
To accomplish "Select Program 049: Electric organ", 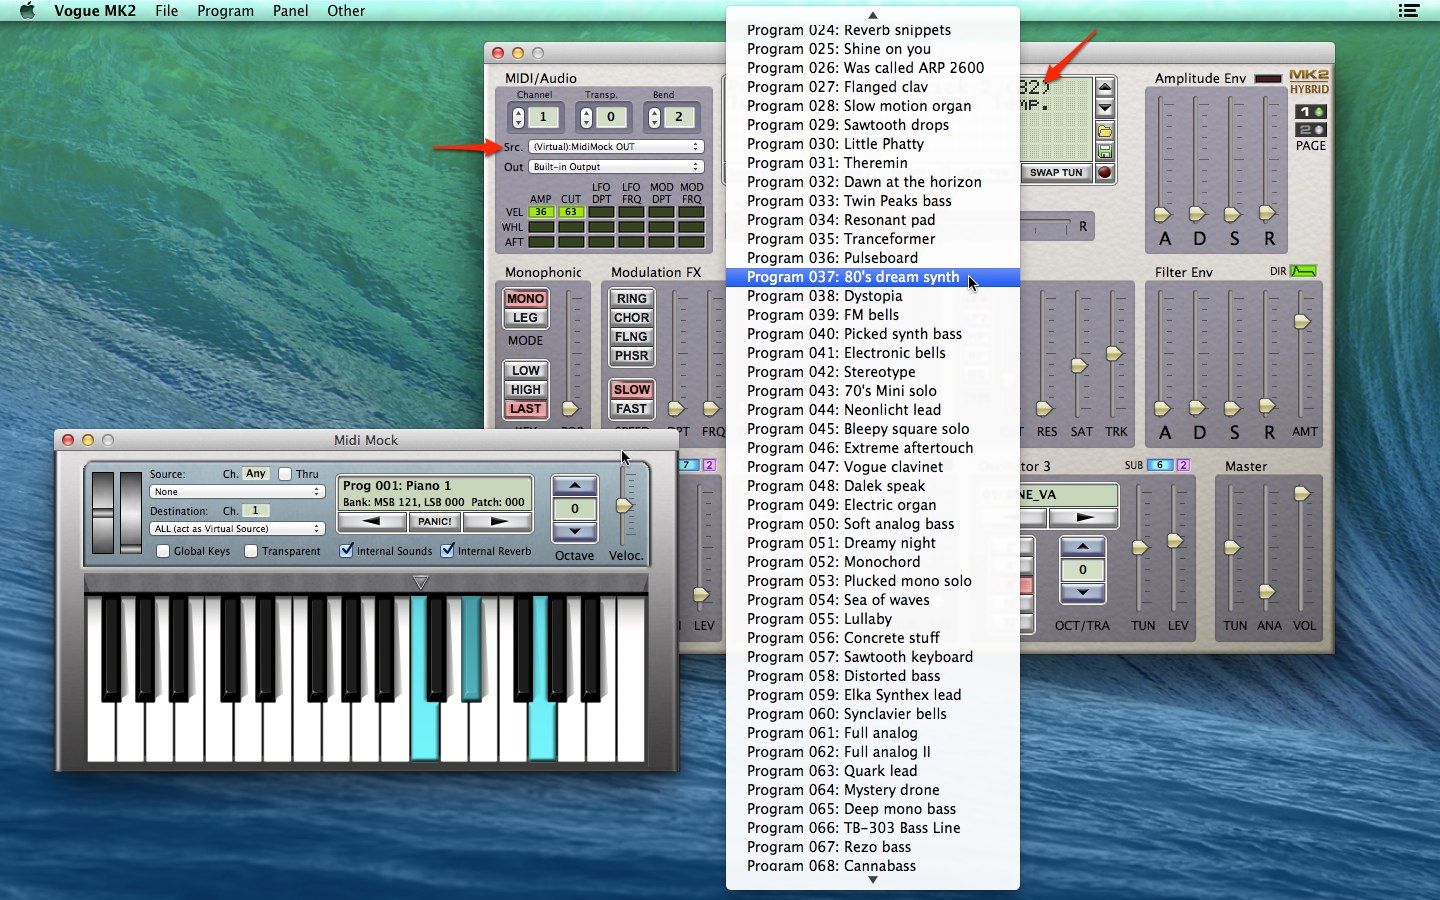I will point(841,505).
